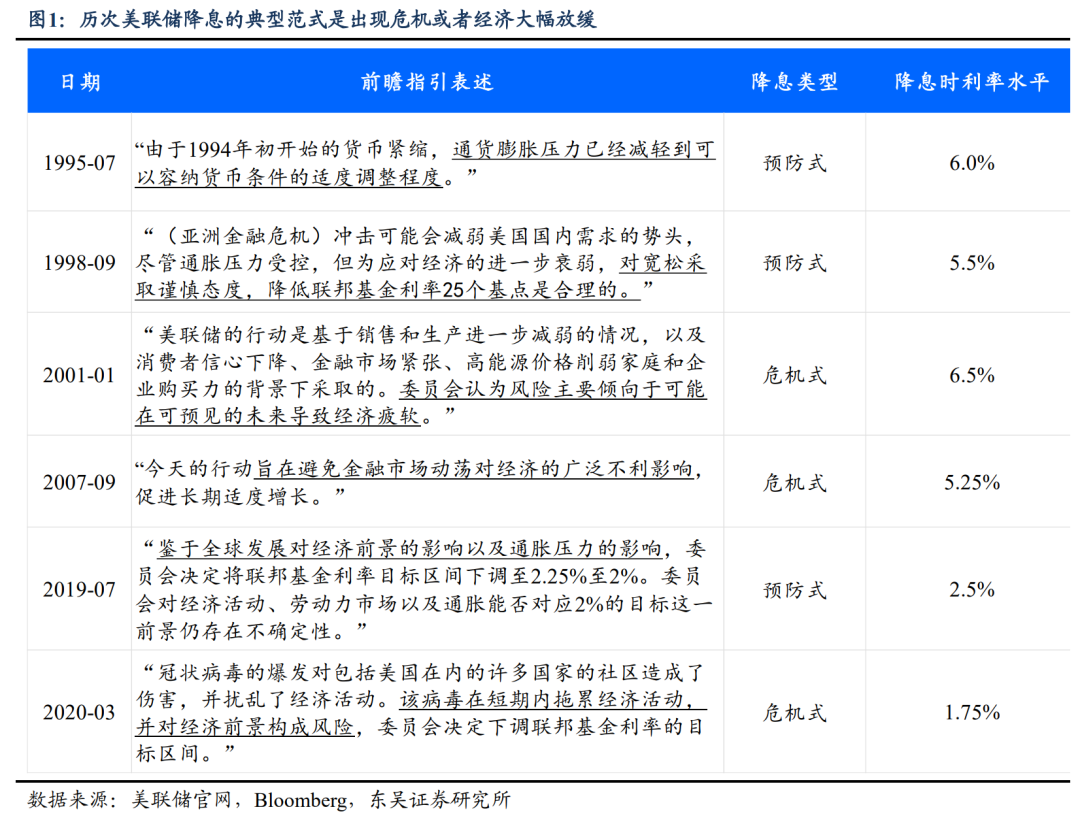Select the 2020-03 date cell
This screenshot has width=1080, height=818.
coord(80,713)
